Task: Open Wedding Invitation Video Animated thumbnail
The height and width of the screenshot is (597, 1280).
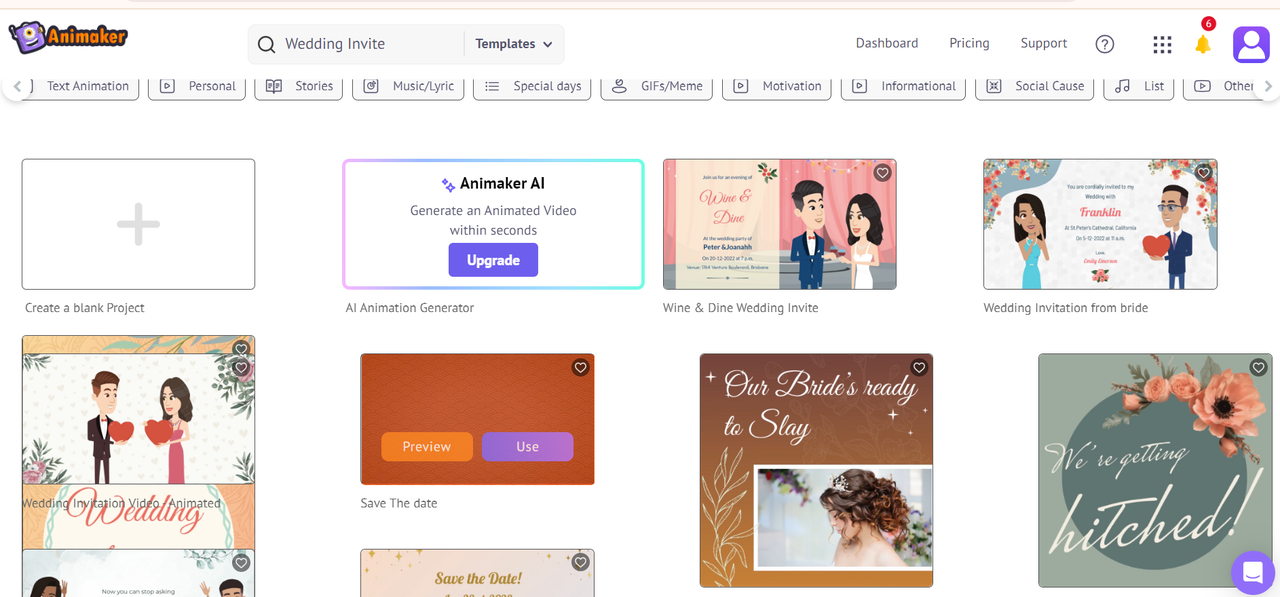Action: [138, 420]
